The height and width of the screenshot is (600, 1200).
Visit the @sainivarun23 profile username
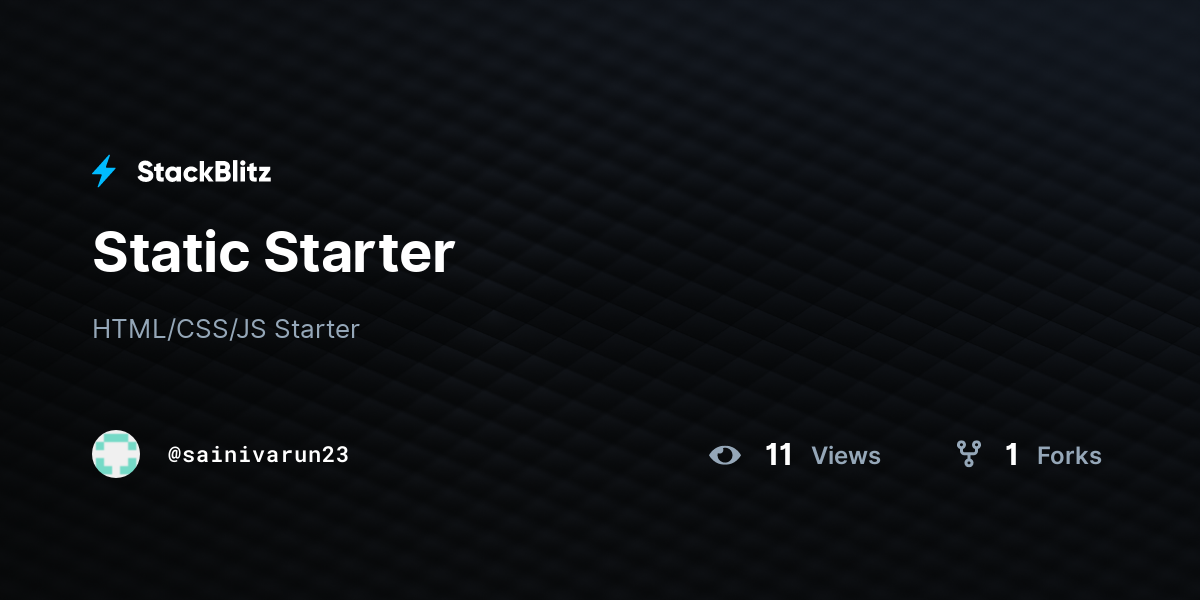pyautogui.click(x=258, y=455)
